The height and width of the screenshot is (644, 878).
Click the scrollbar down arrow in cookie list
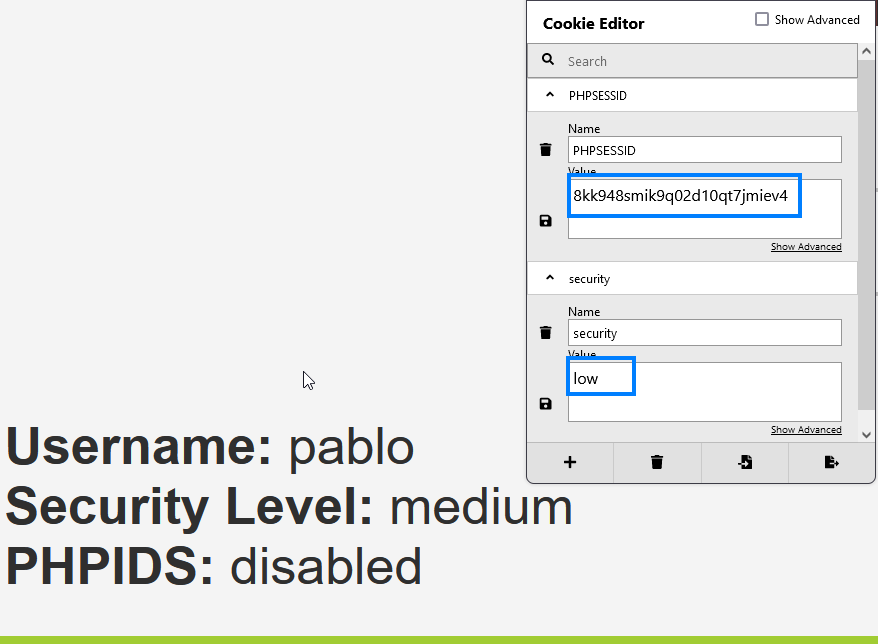point(867,435)
